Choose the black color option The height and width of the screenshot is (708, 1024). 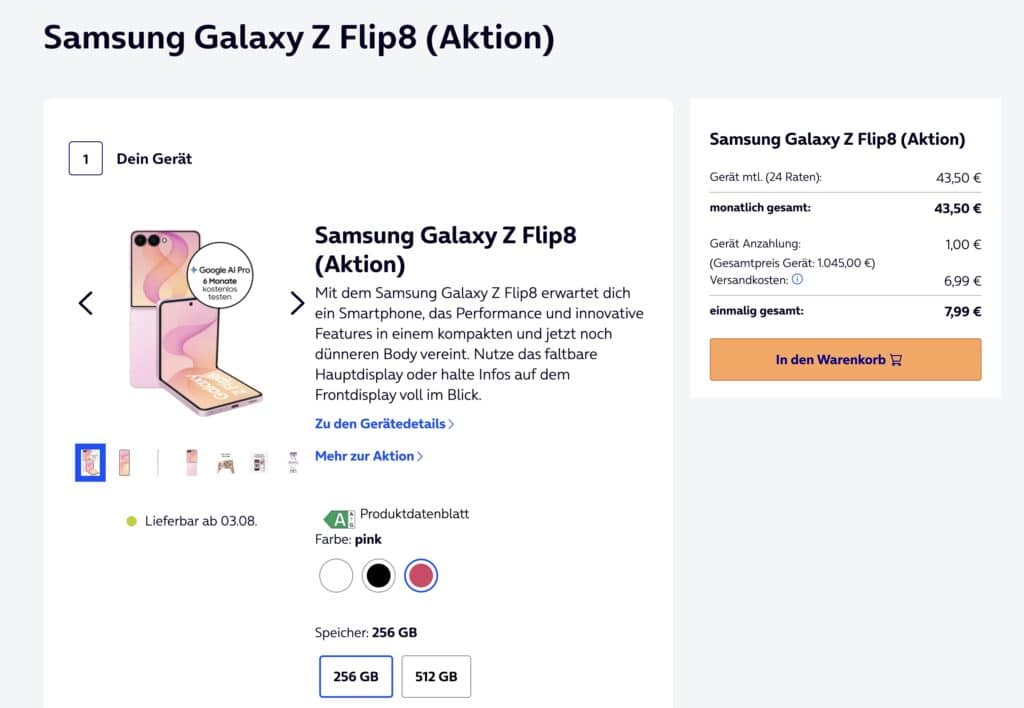click(x=379, y=575)
